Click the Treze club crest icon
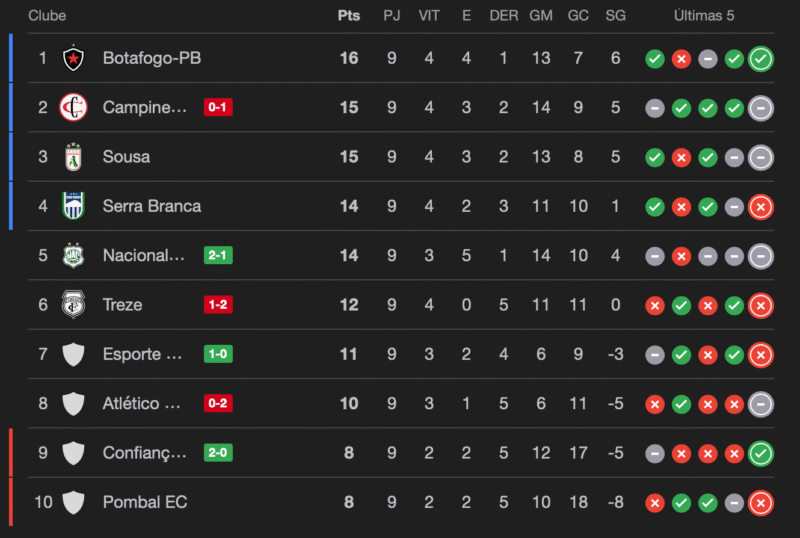Screen dimensions: 800x538 72,304
